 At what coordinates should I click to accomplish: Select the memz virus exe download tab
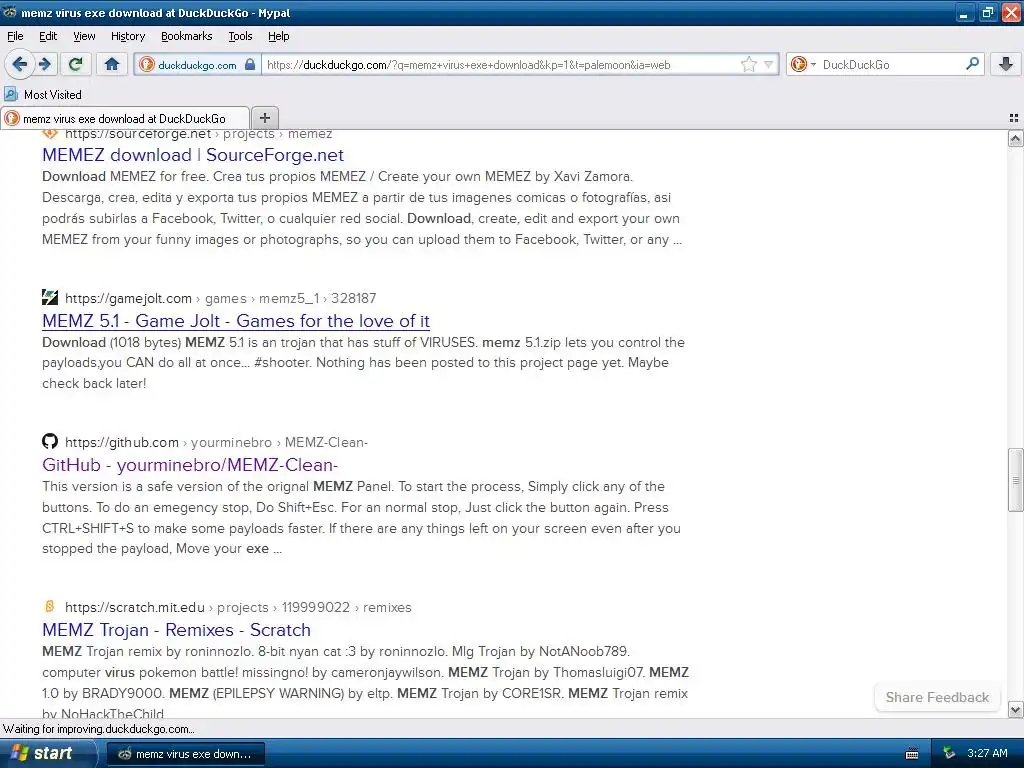(x=124, y=118)
